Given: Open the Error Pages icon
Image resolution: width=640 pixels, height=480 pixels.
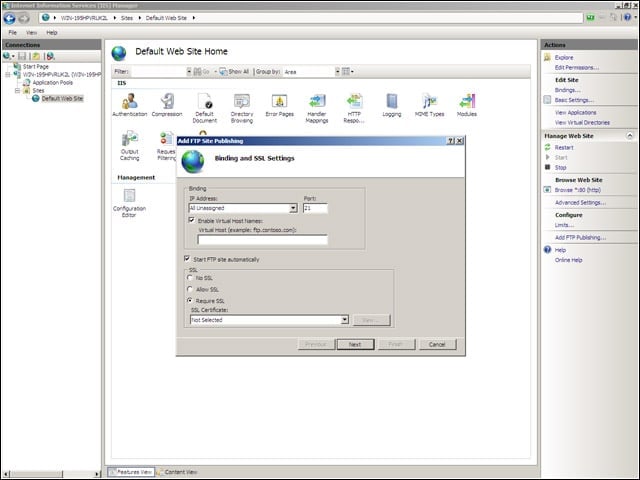Looking at the screenshot, I should coord(280,104).
